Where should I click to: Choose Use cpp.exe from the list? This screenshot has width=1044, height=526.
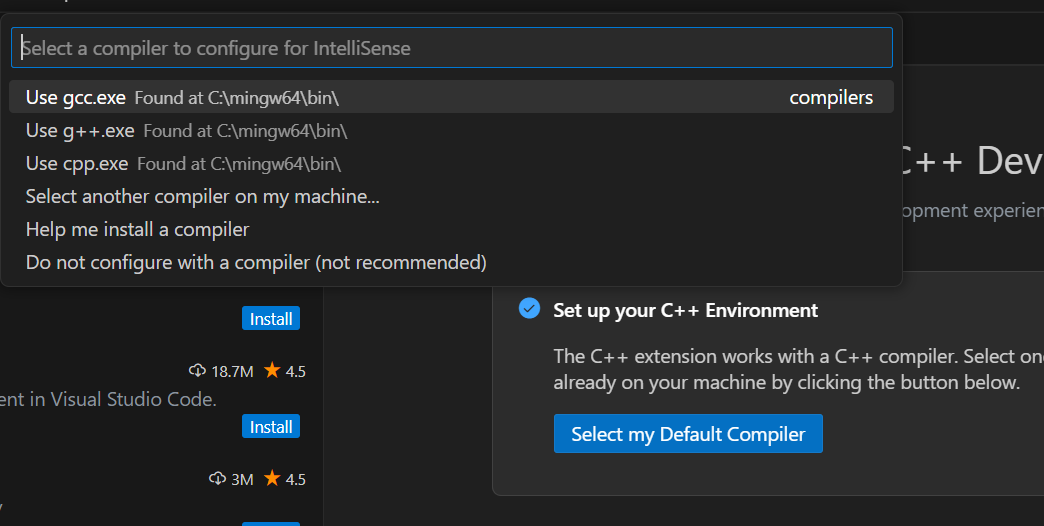pyautogui.click(x=451, y=163)
